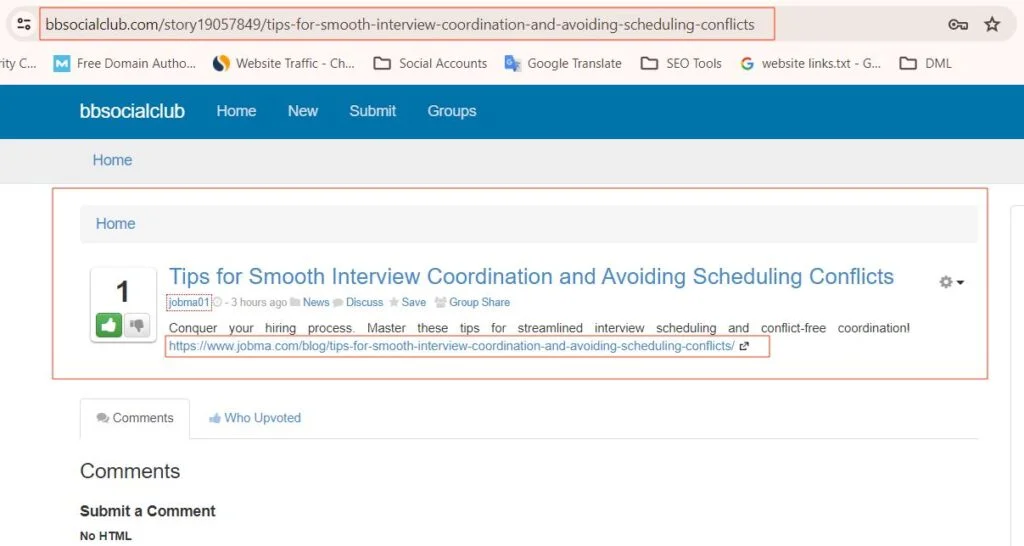
Task: Open the password key icon in address bar
Action: [957, 25]
